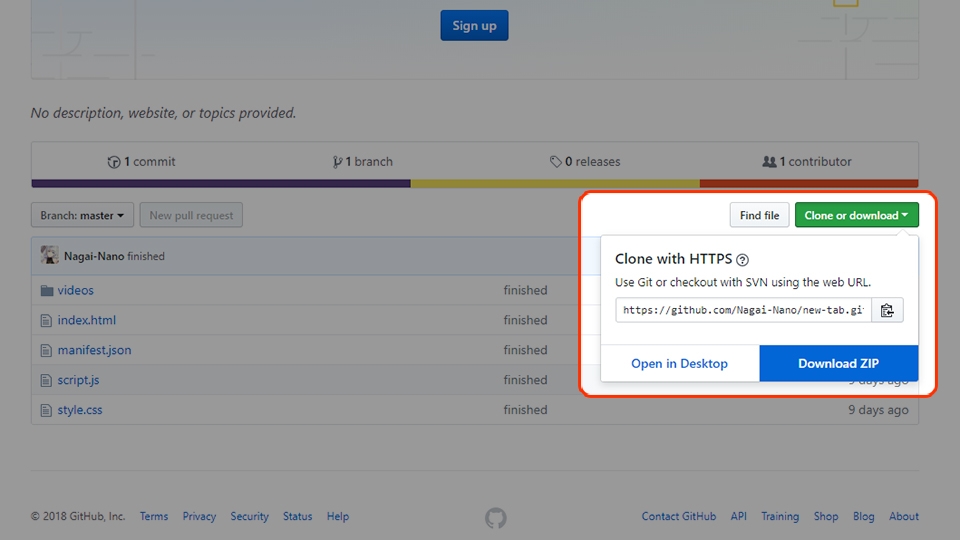Screen dimensions: 960x540
Task: Click the New pull request button
Action: [191, 215]
